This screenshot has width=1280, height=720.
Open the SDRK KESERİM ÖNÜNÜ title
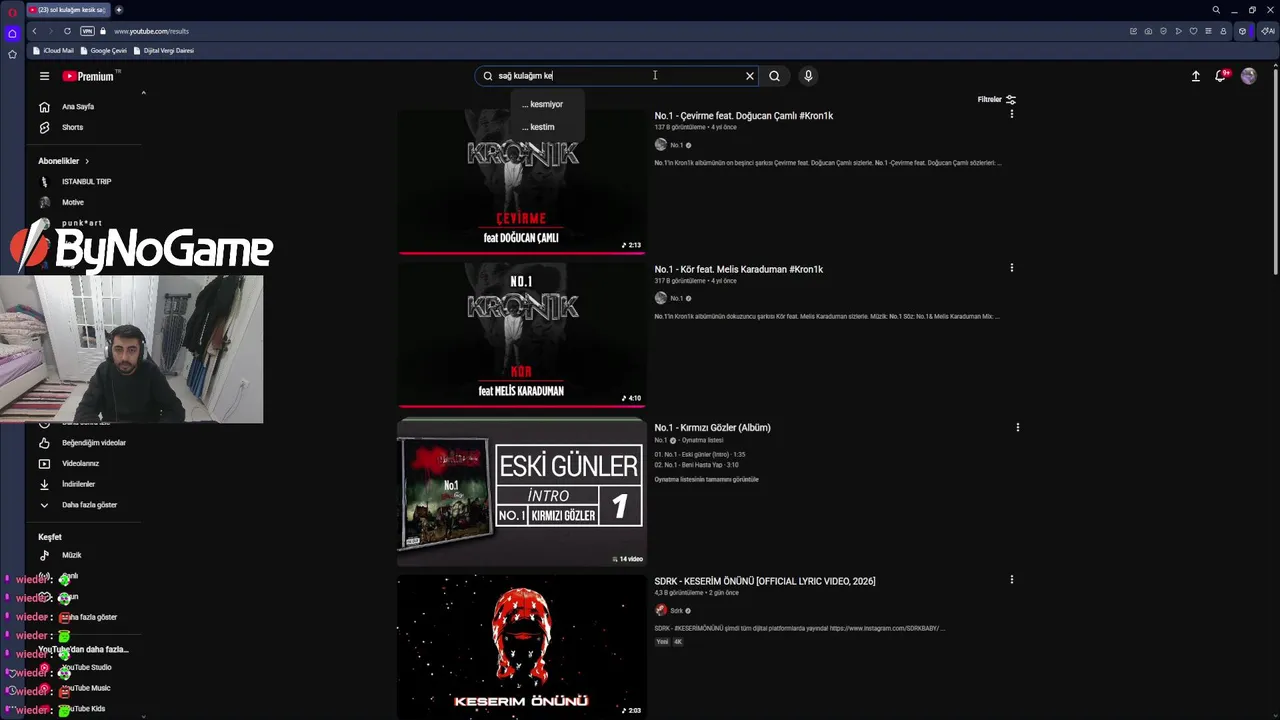pyautogui.click(x=764, y=581)
